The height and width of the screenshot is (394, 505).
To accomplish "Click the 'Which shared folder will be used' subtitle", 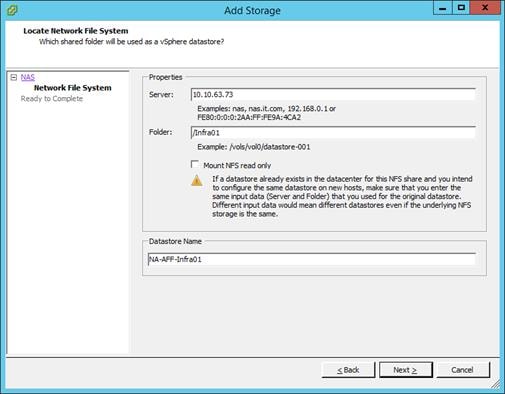I will pos(132,42).
